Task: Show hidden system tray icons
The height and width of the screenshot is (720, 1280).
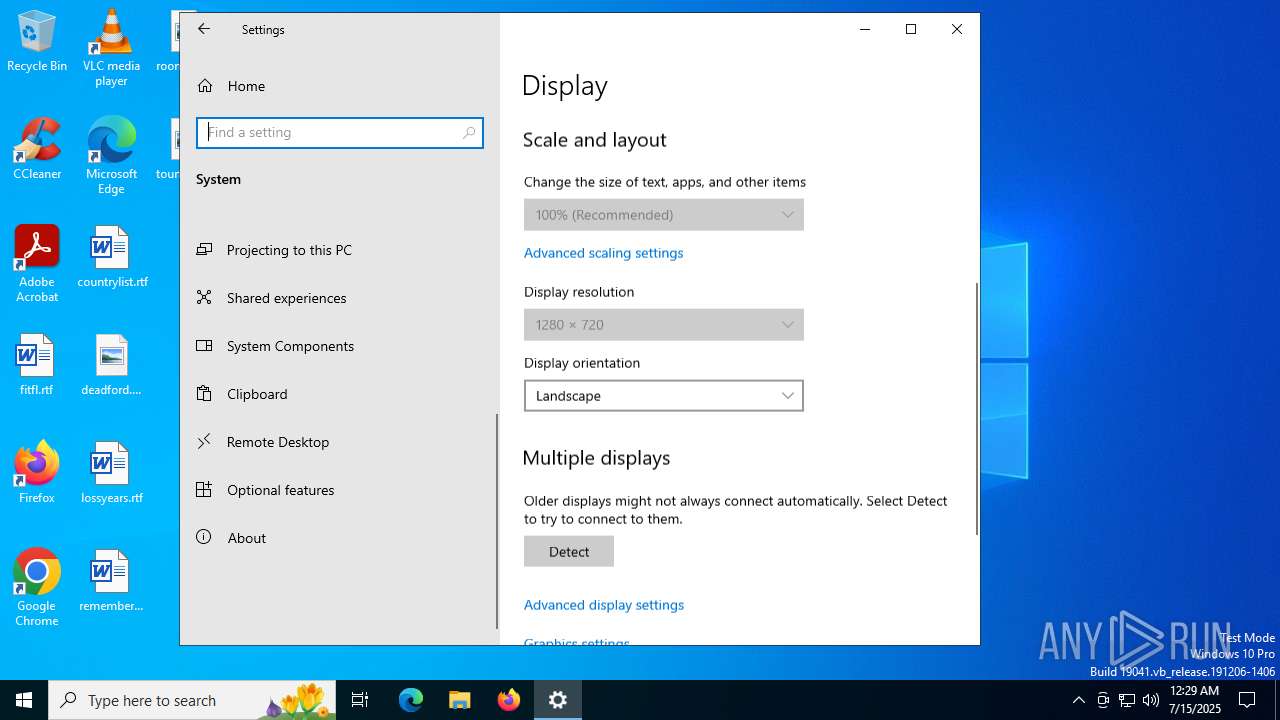Action: coord(1078,700)
